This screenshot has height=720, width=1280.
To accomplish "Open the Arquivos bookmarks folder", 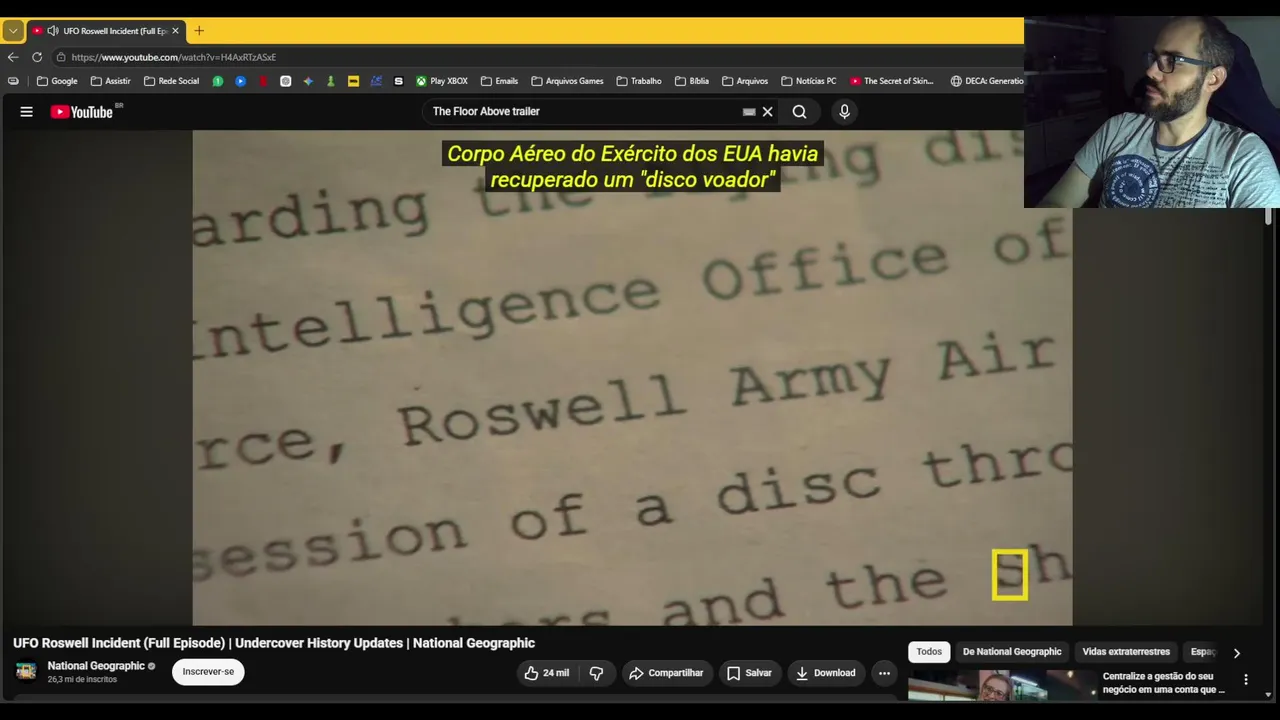I will click(x=744, y=81).
